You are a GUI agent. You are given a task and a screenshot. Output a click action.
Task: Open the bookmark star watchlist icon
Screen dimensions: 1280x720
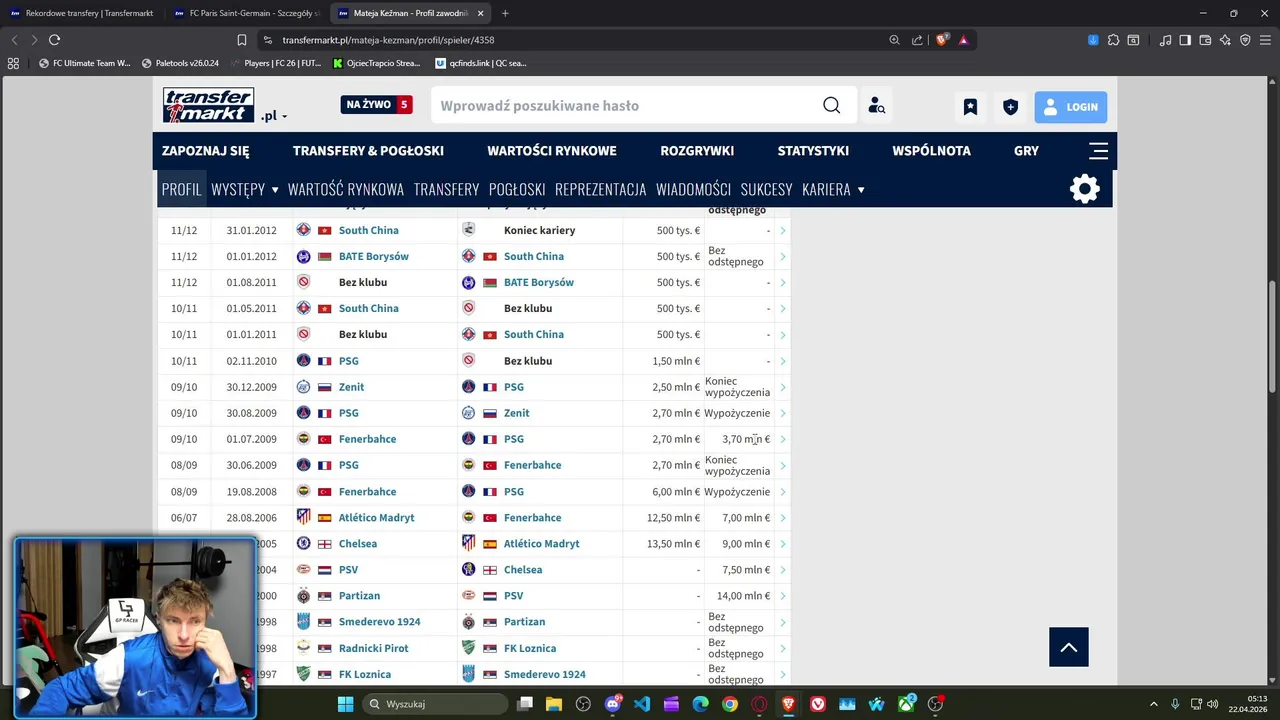coord(970,107)
